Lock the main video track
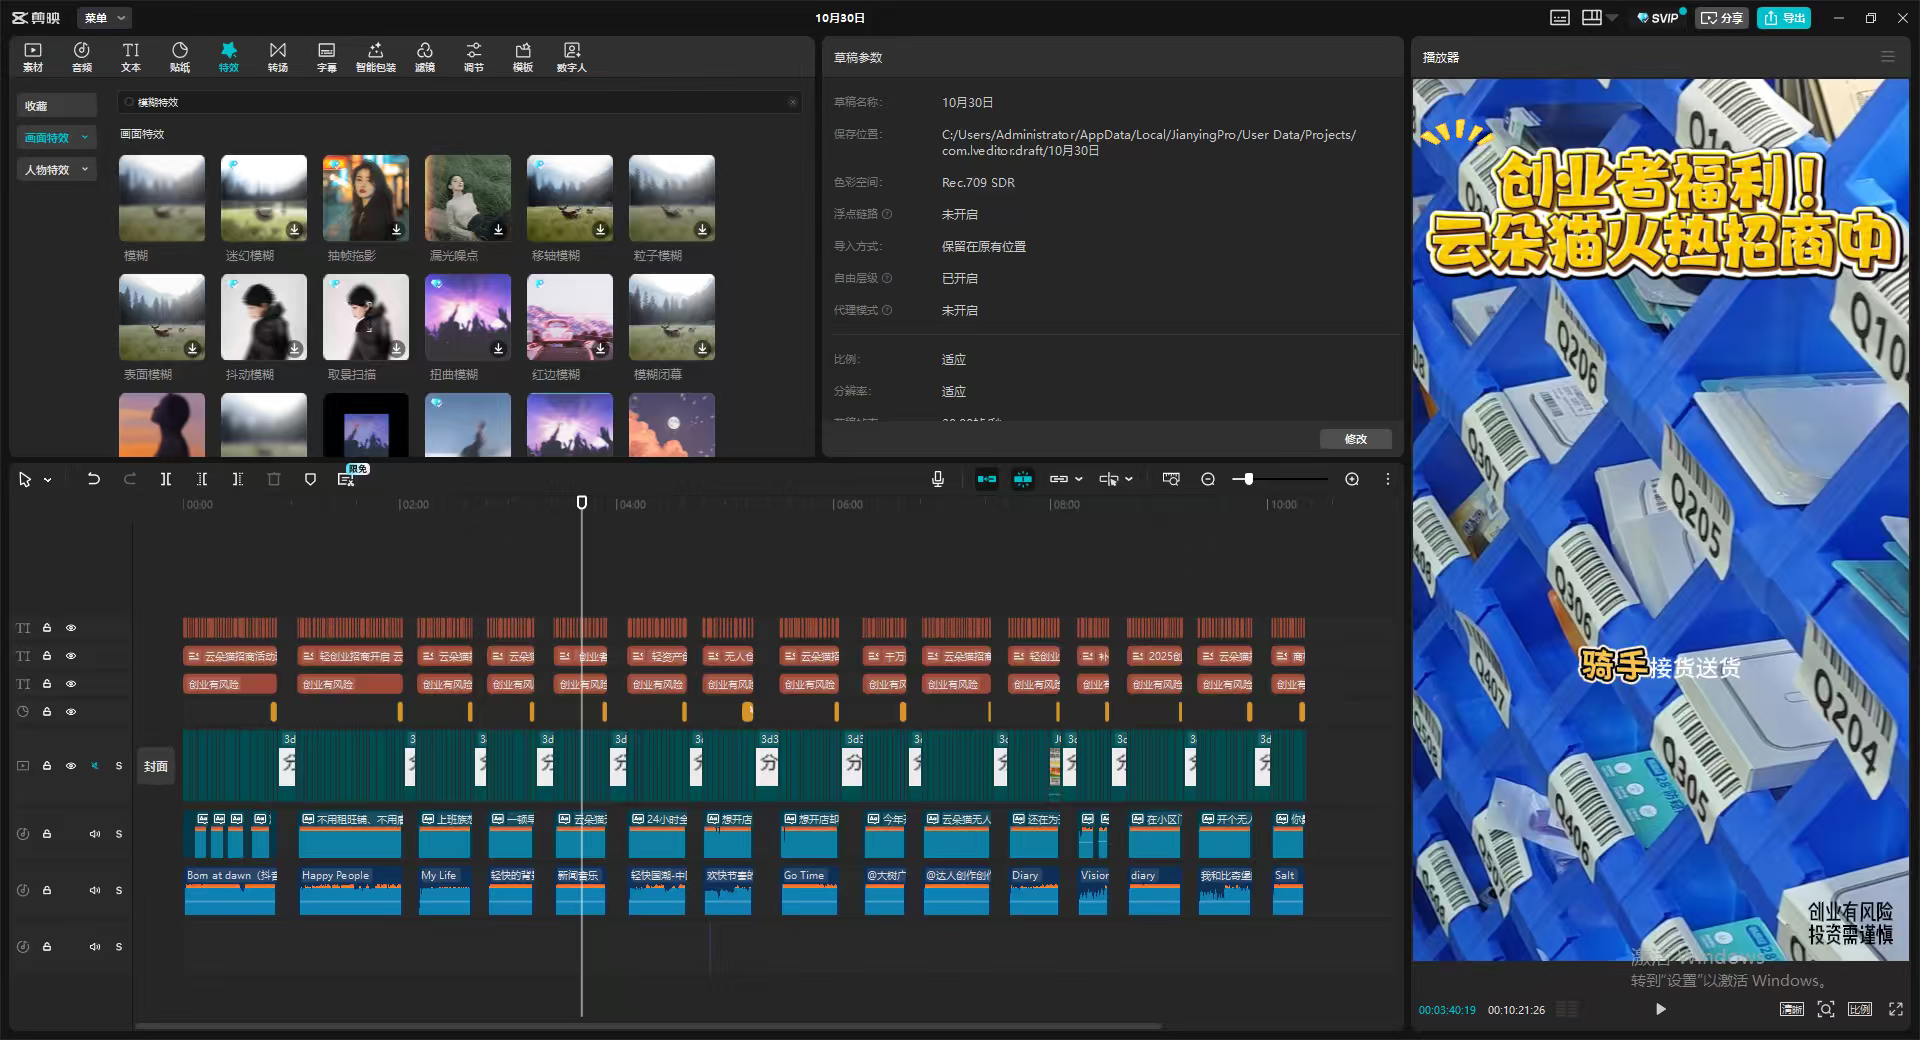Image resolution: width=1920 pixels, height=1040 pixels. (47, 766)
